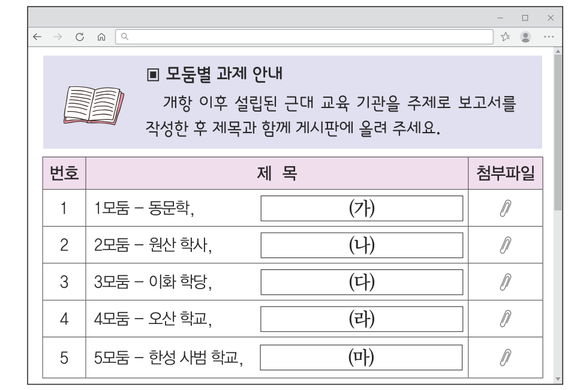
Task: Open attachment paperclip for 4모둠 오산 학교
Action: [506, 319]
